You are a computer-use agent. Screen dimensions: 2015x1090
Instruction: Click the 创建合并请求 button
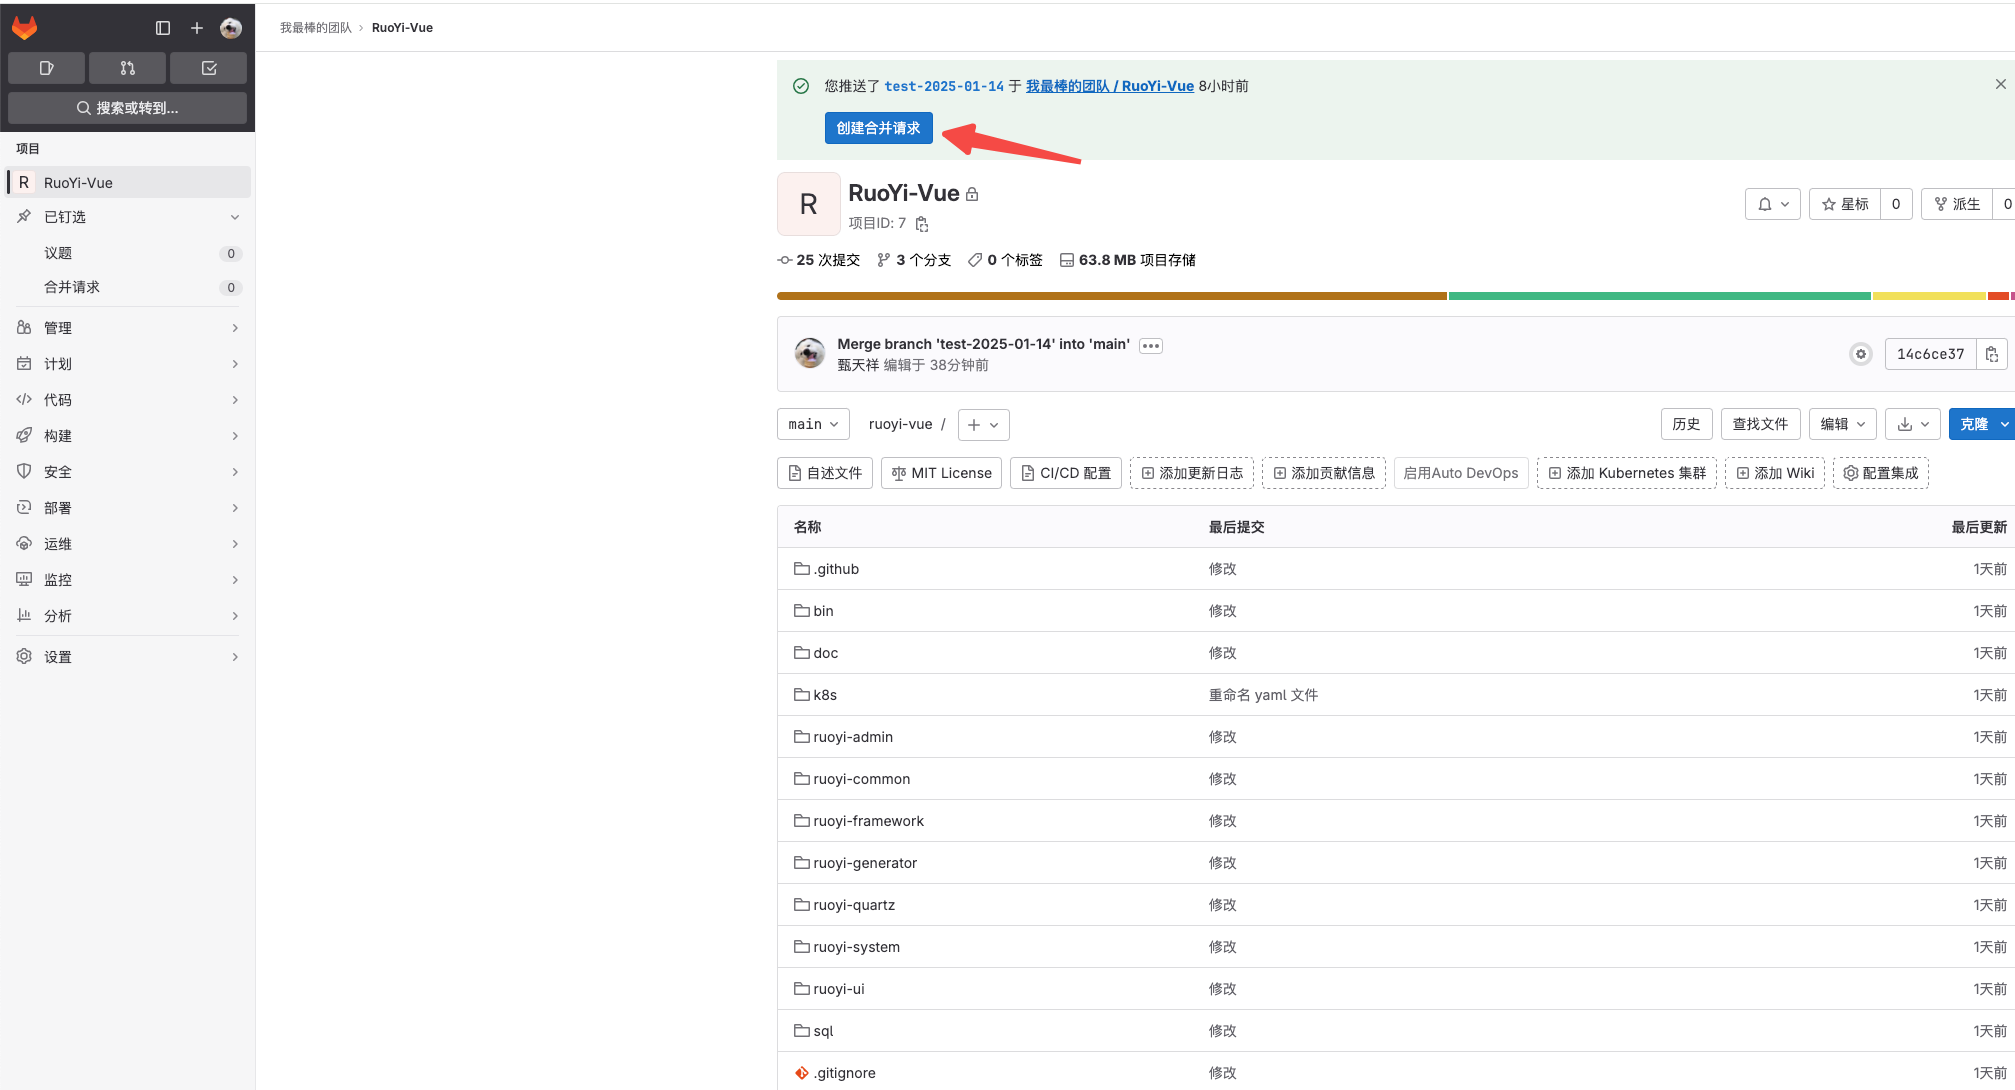pos(878,128)
